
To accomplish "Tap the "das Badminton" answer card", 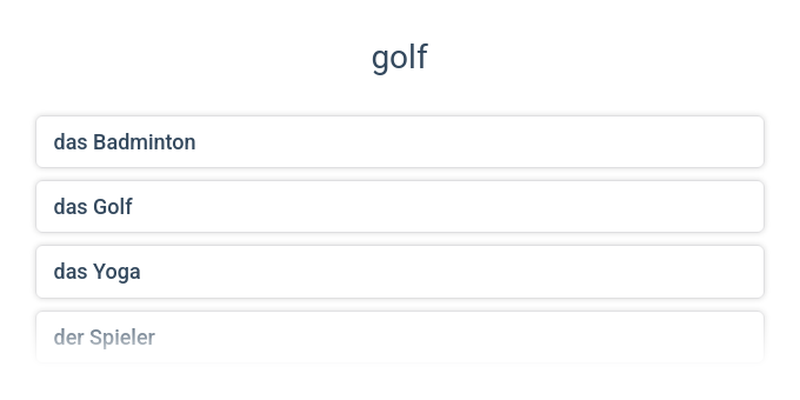I will 400,142.
